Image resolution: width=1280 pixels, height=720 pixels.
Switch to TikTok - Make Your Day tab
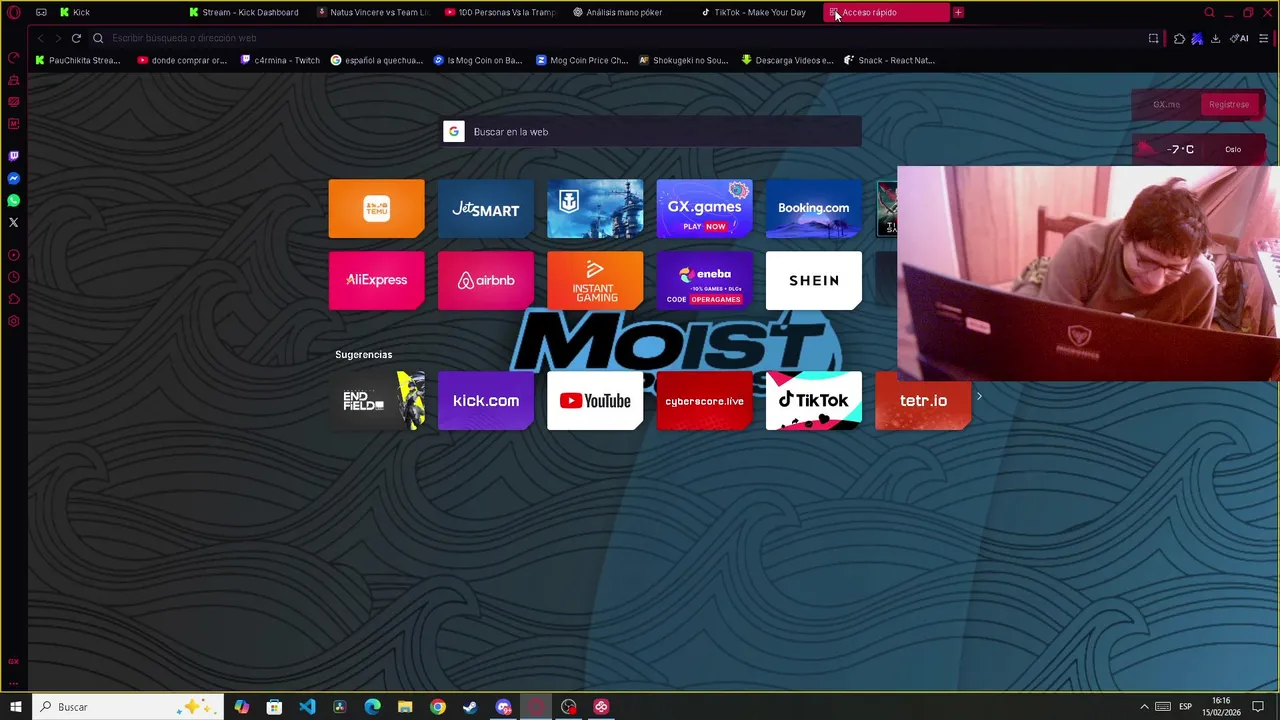758,12
